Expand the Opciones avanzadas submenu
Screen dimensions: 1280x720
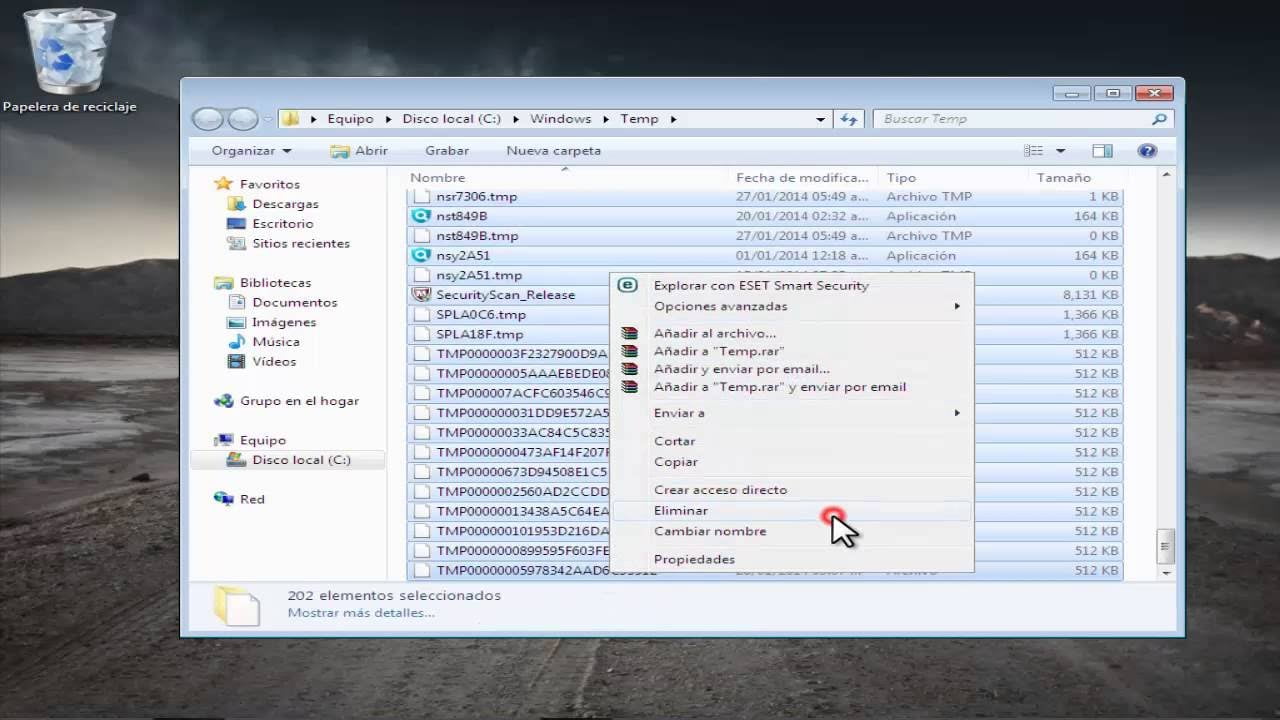[x=957, y=306]
